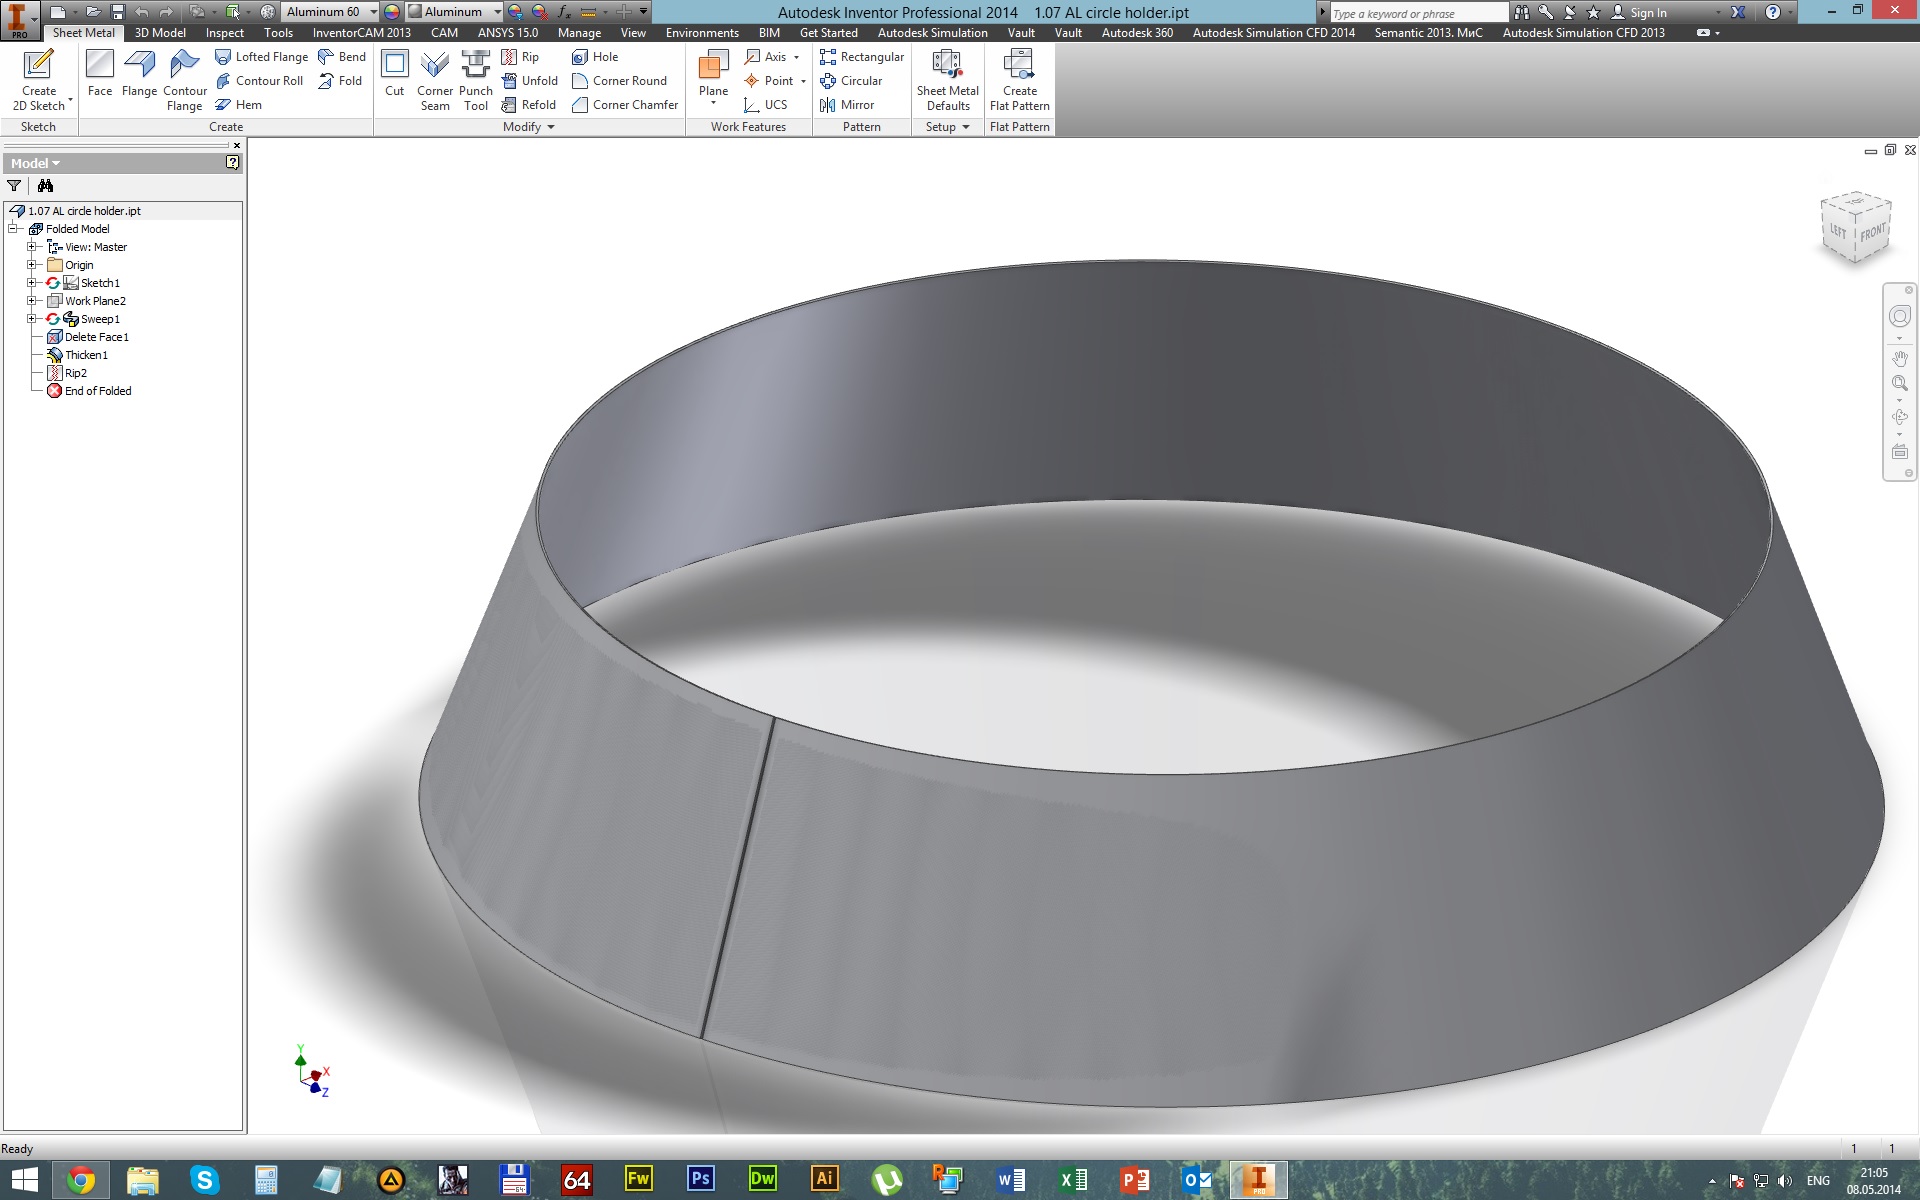Select the Hole tool
This screenshot has height=1200, width=1920.
coord(595,57)
